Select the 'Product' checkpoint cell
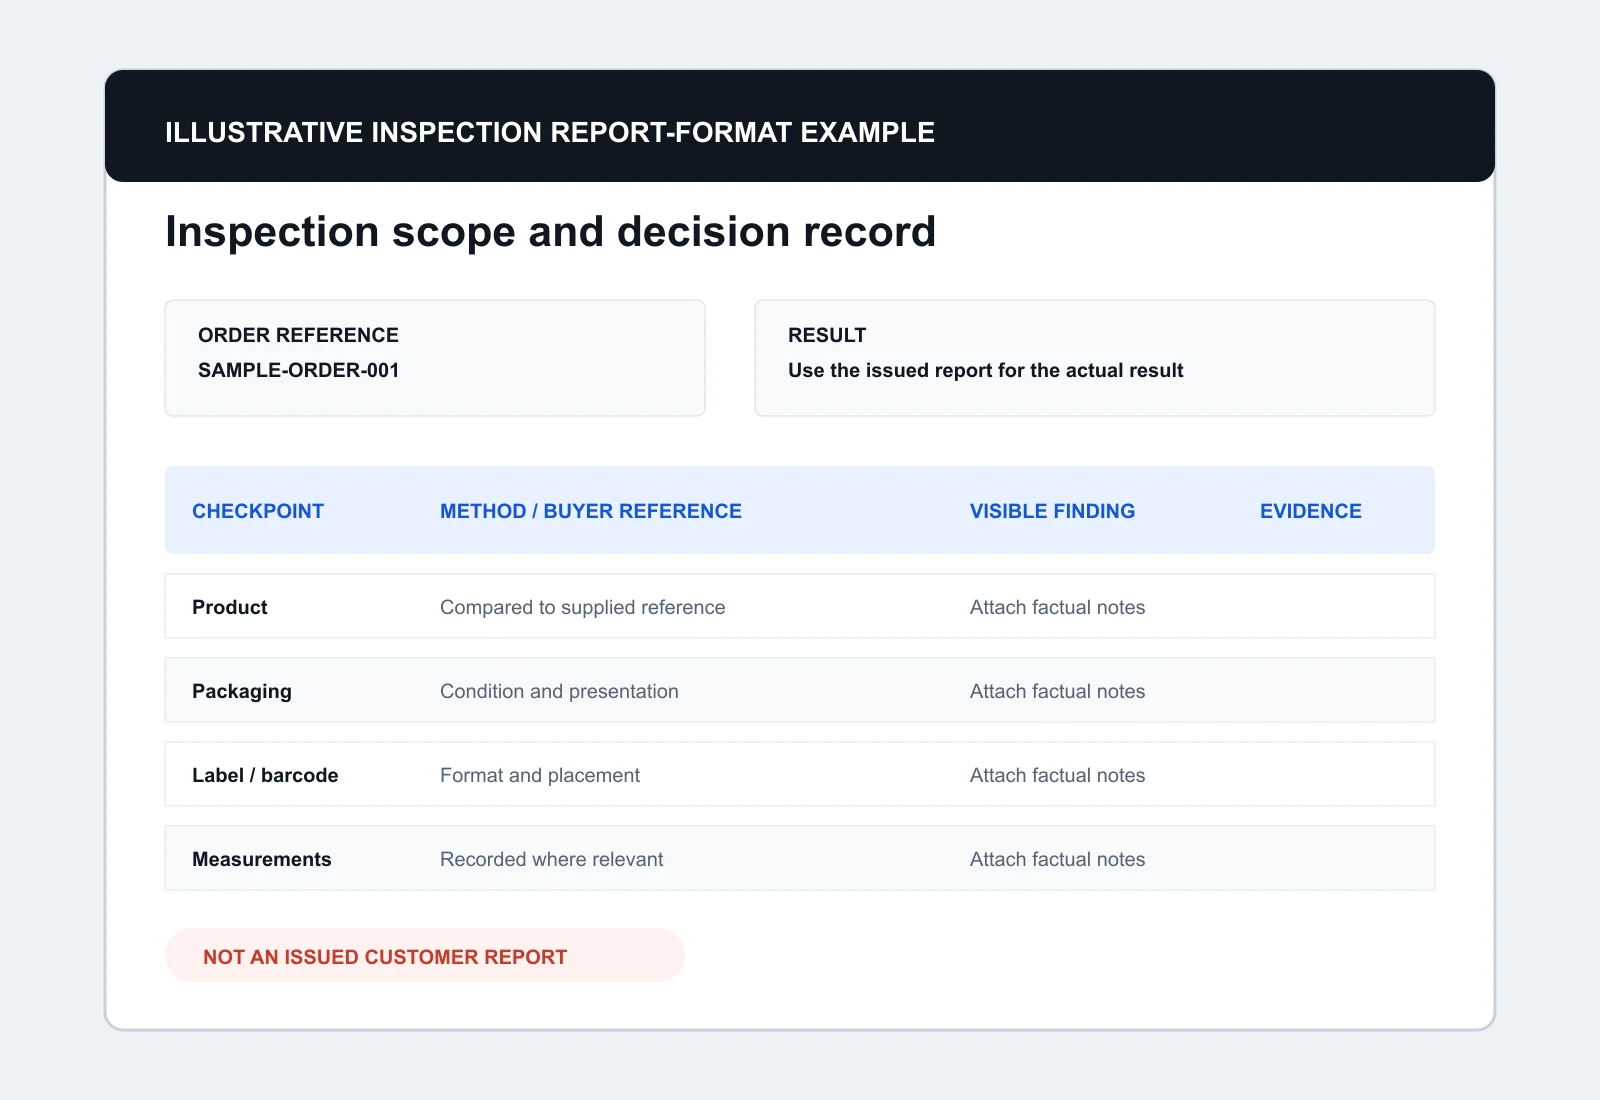Image resolution: width=1600 pixels, height=1100 pixels. click(230, 607)
